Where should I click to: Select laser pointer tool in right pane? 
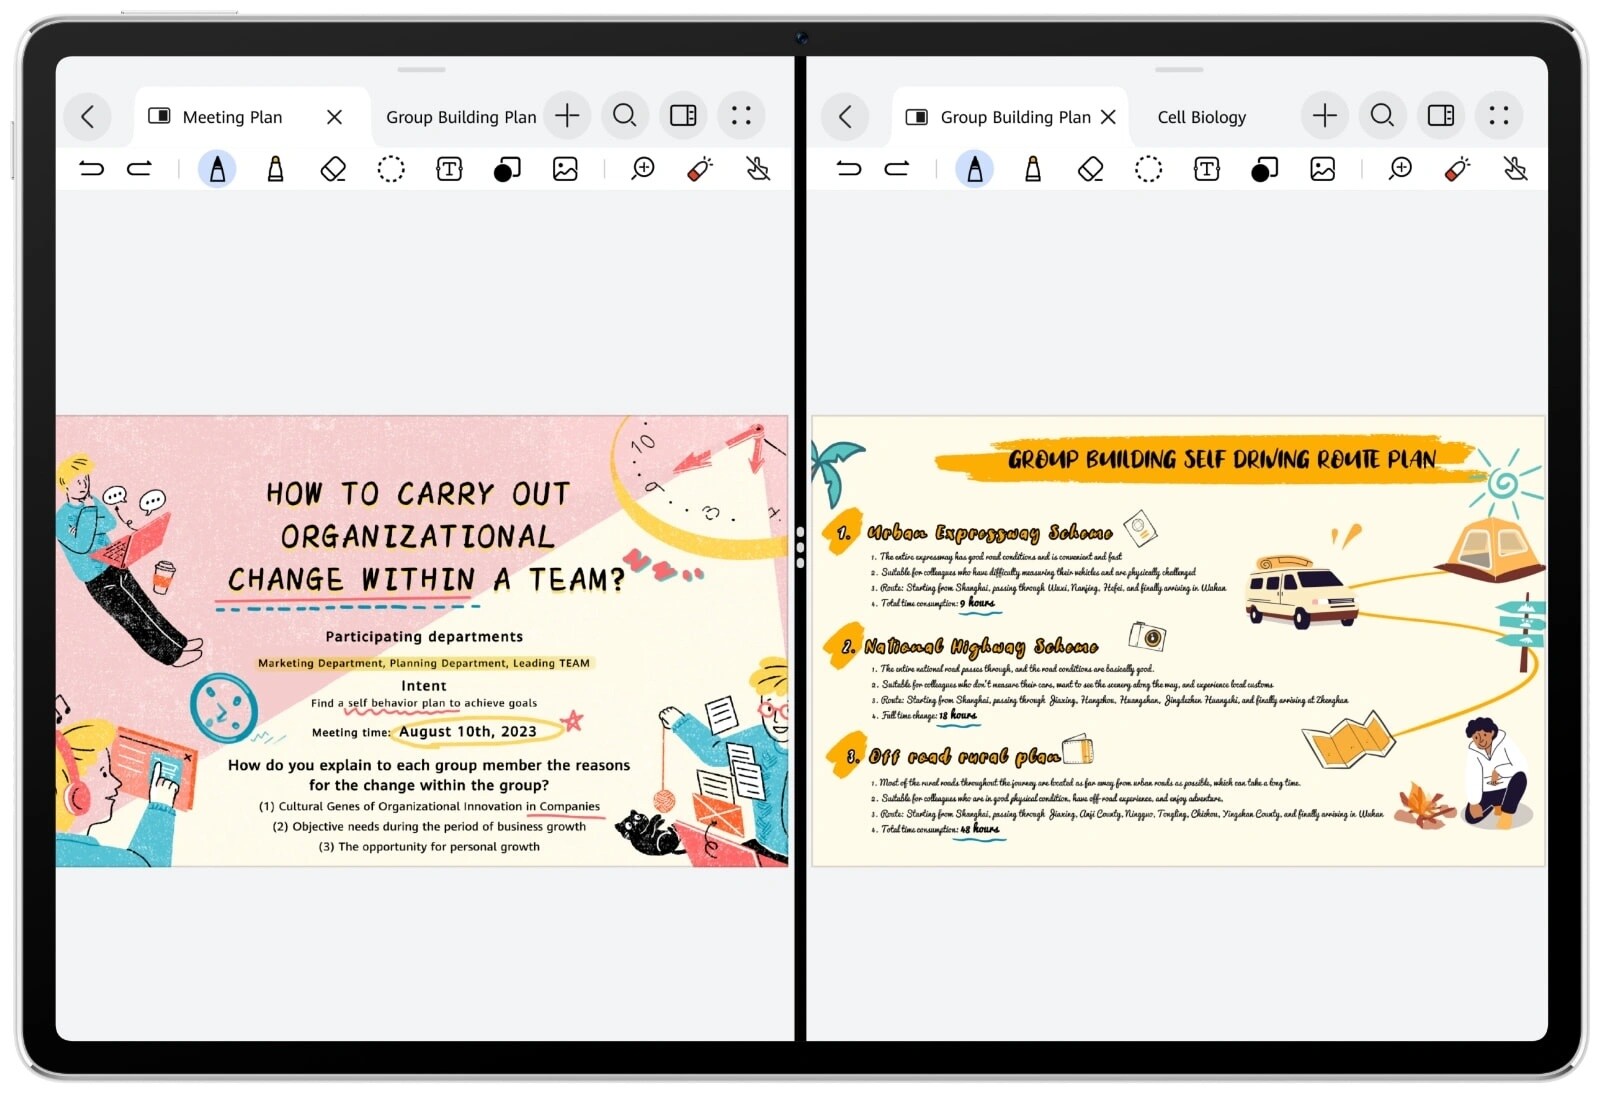pos(1458,169)
